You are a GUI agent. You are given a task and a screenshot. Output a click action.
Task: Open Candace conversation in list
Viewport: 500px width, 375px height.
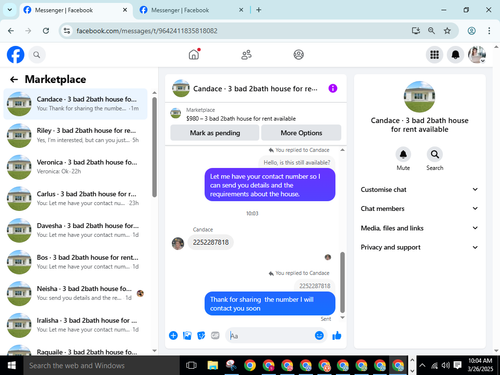pyautogui.click(x=75, y=104)
